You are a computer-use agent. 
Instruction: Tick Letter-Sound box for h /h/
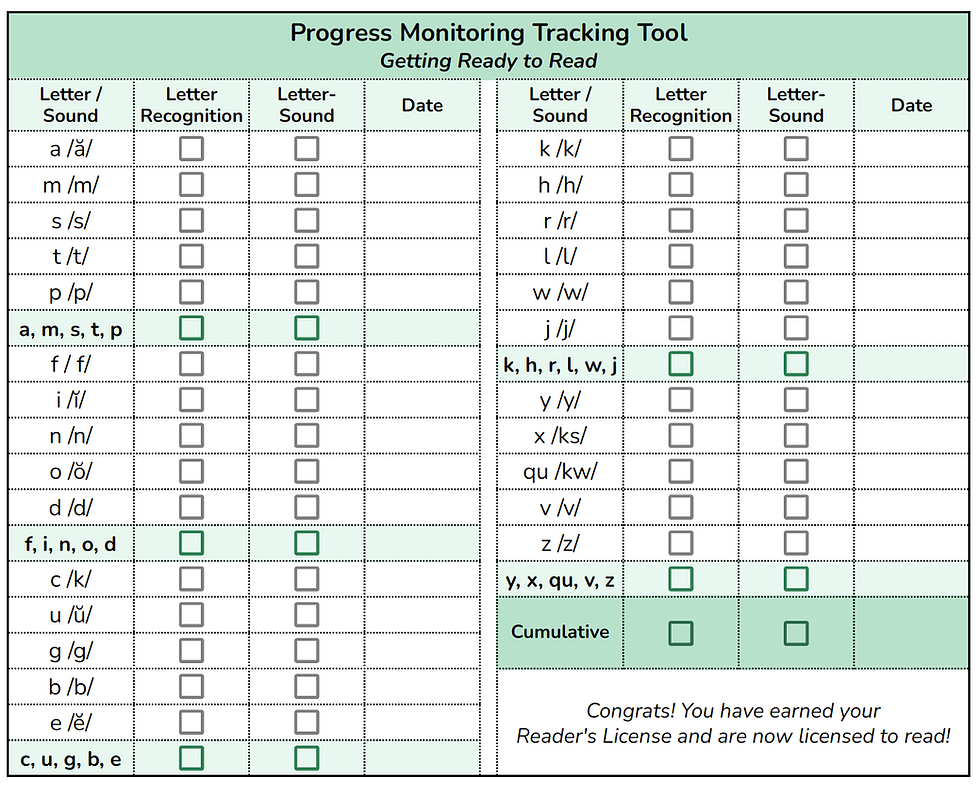click(796, 184)
